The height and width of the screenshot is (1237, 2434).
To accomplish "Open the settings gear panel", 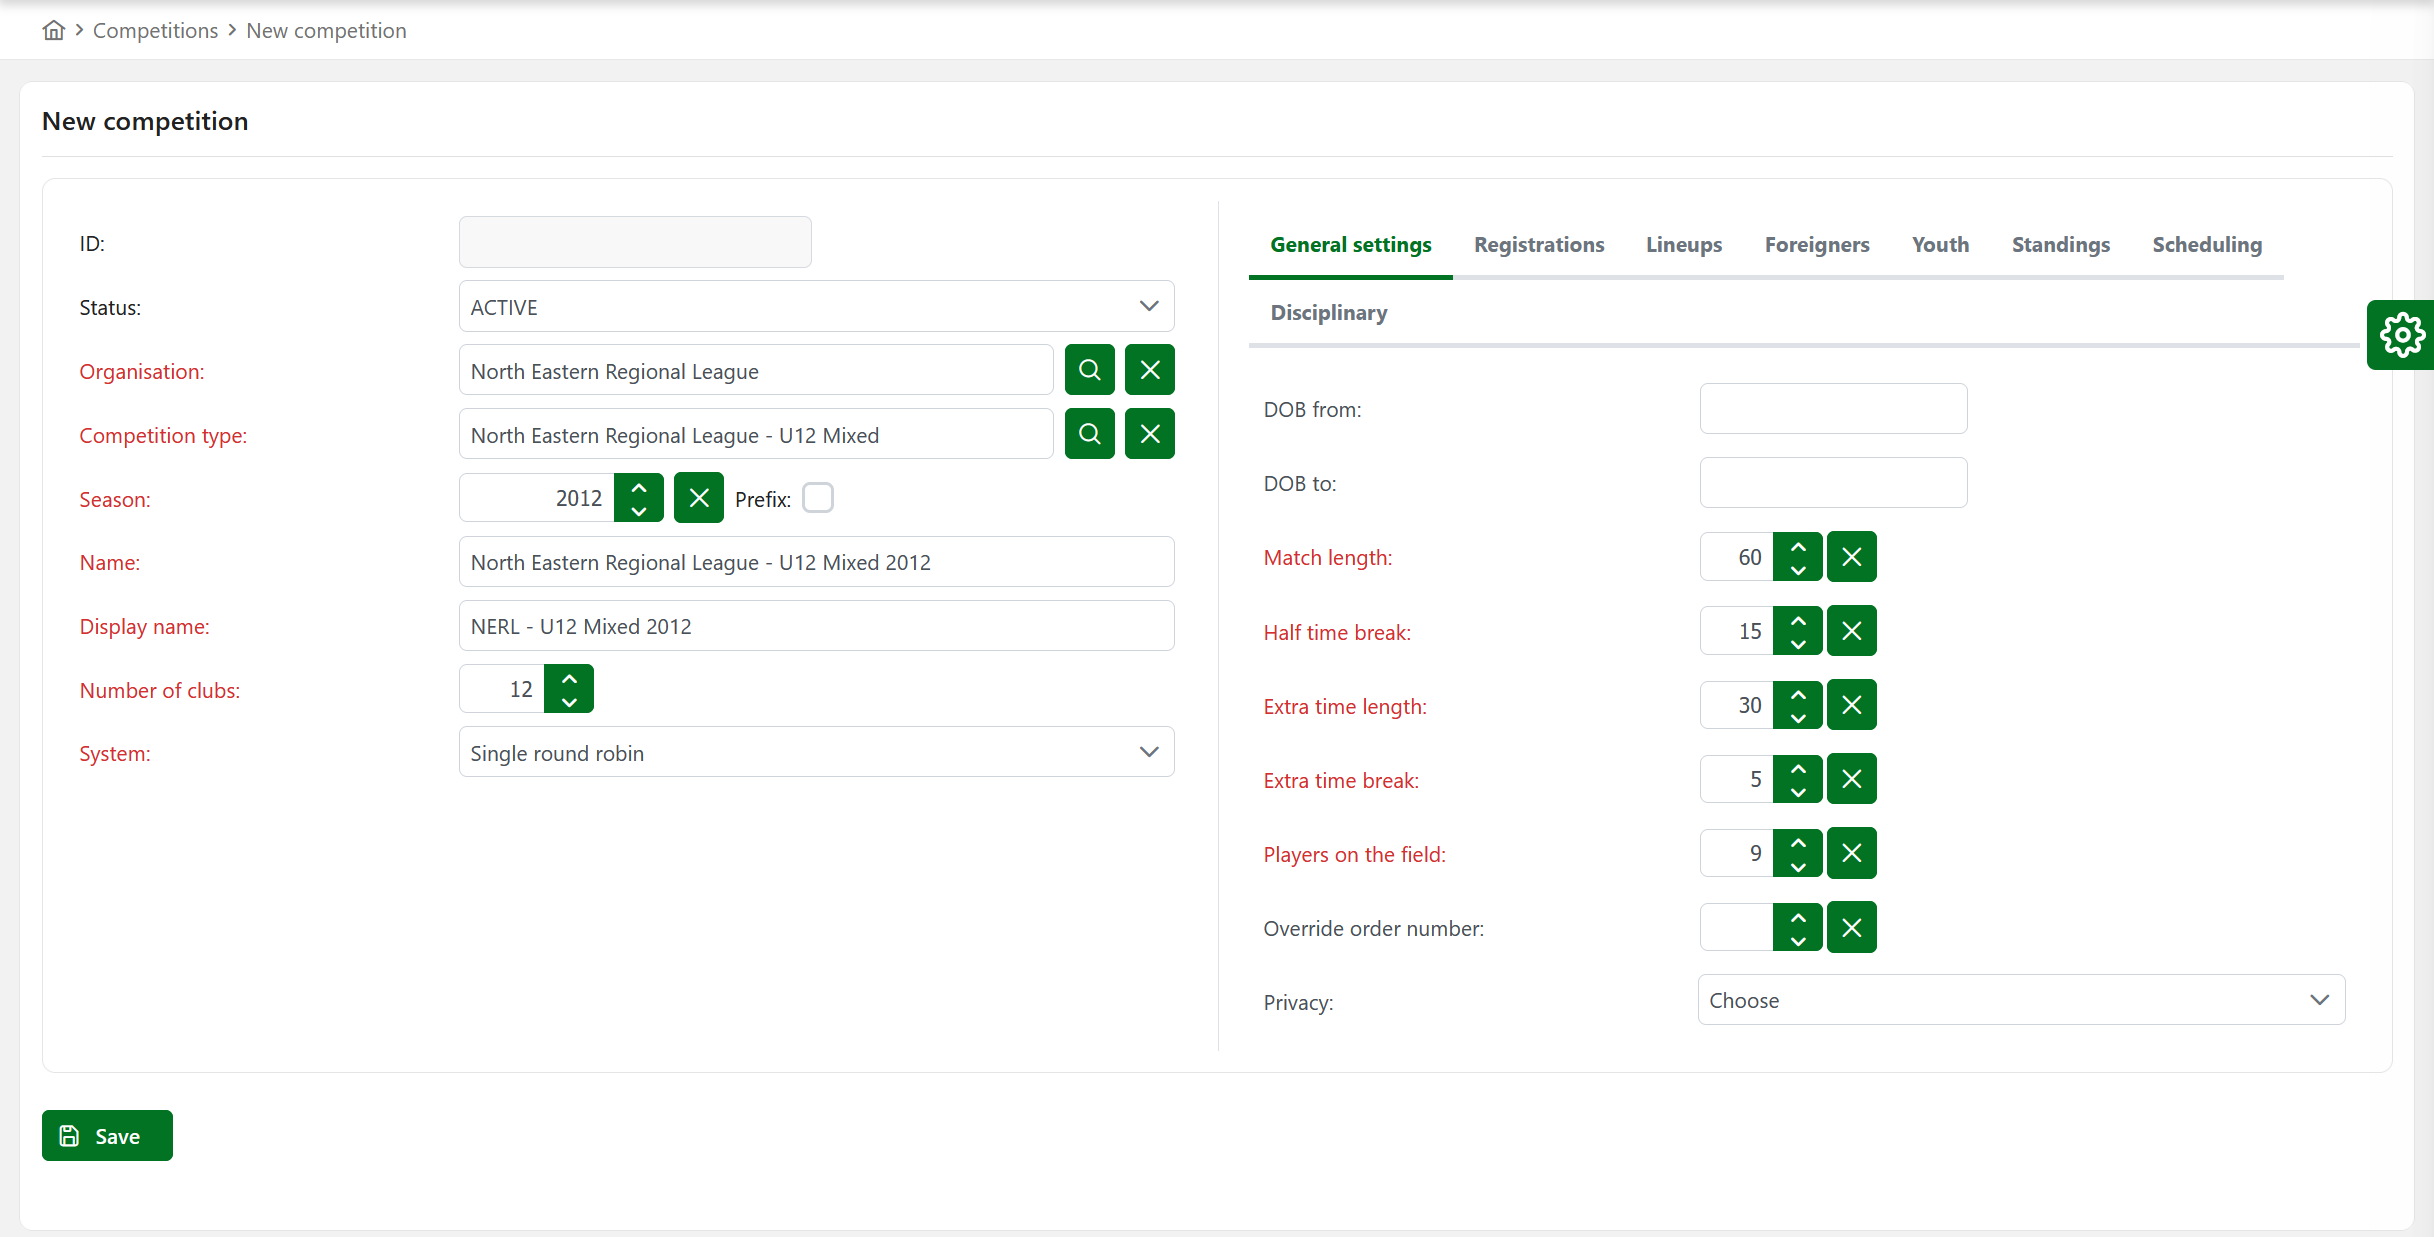I will click(2400, 335).
